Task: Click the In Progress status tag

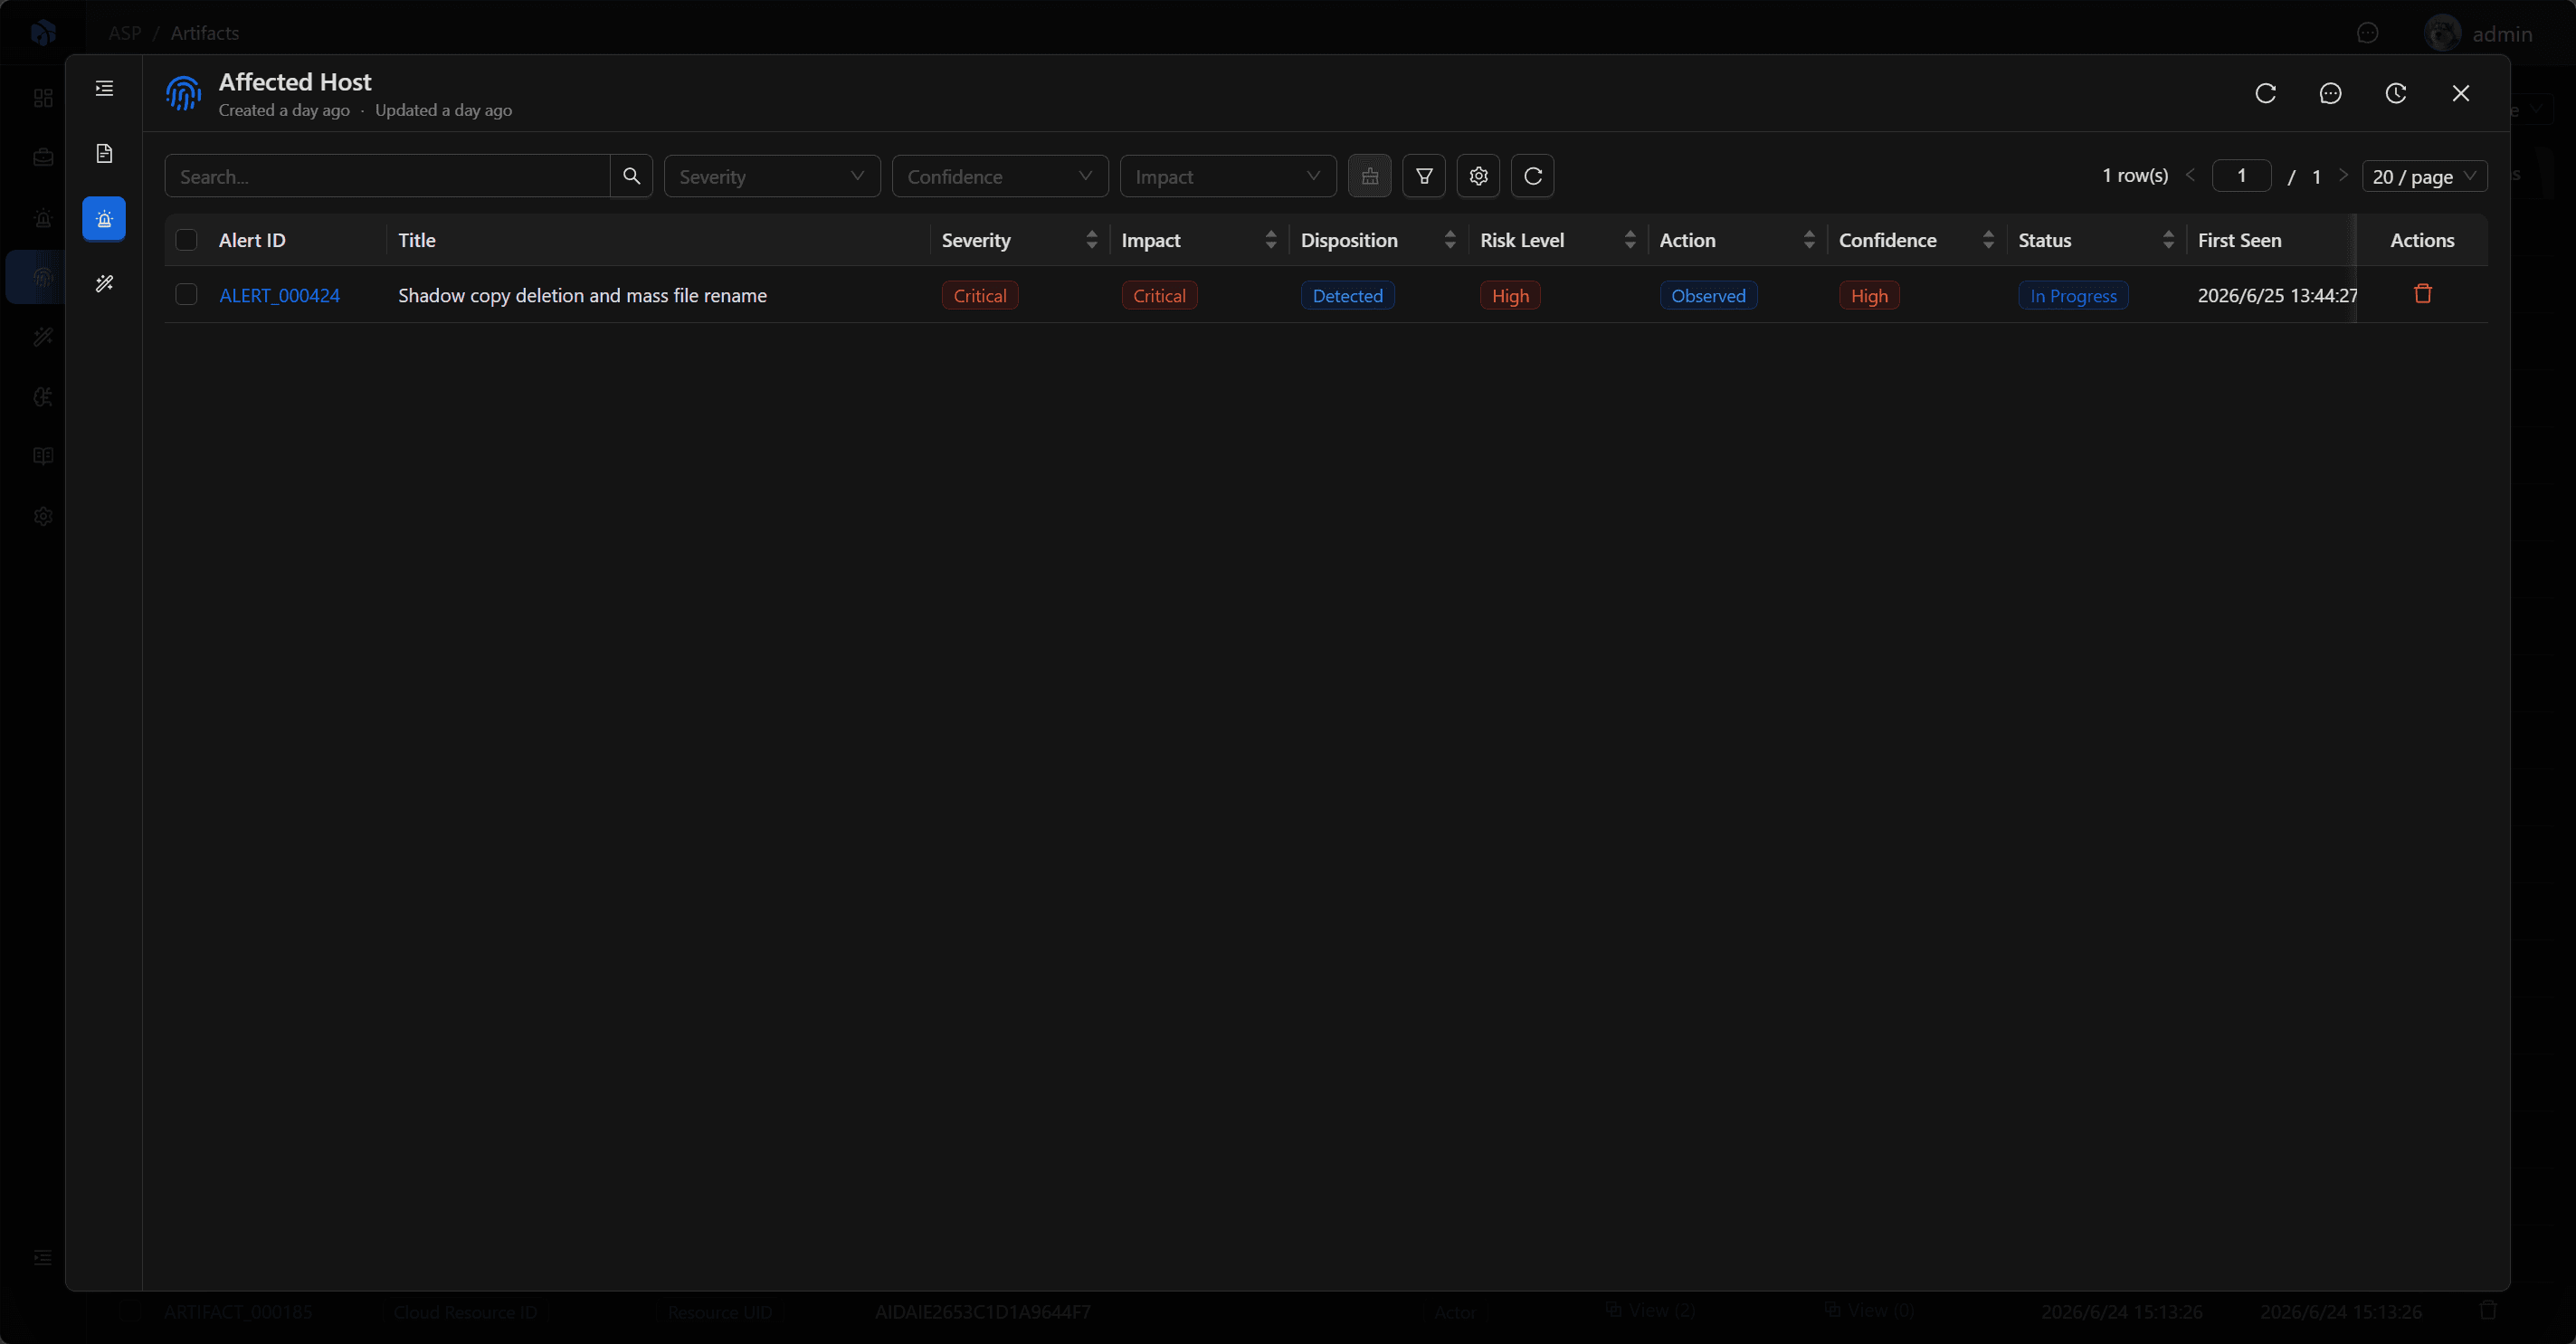Action: pyautogui.click(x=2073, y=295)
